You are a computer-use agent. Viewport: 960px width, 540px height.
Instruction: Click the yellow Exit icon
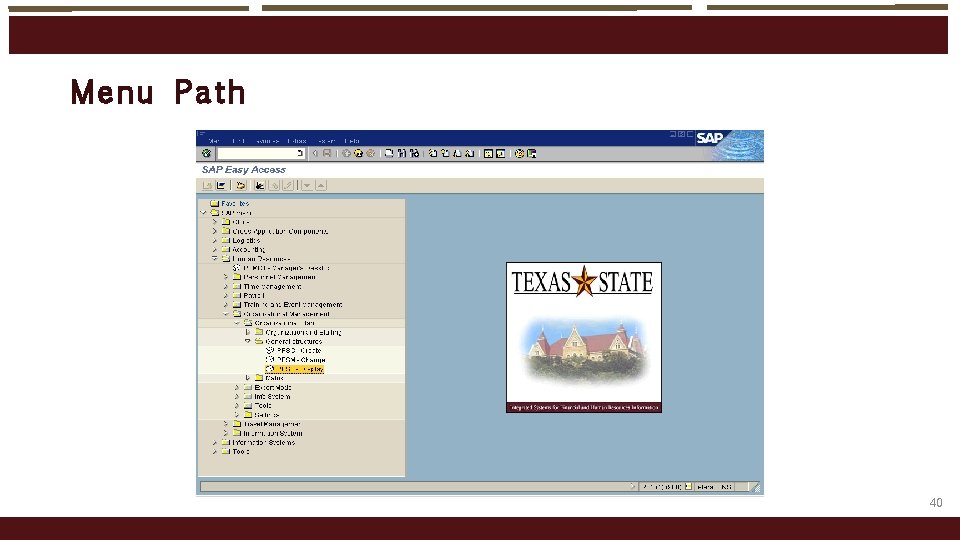[x=358, y=153]
